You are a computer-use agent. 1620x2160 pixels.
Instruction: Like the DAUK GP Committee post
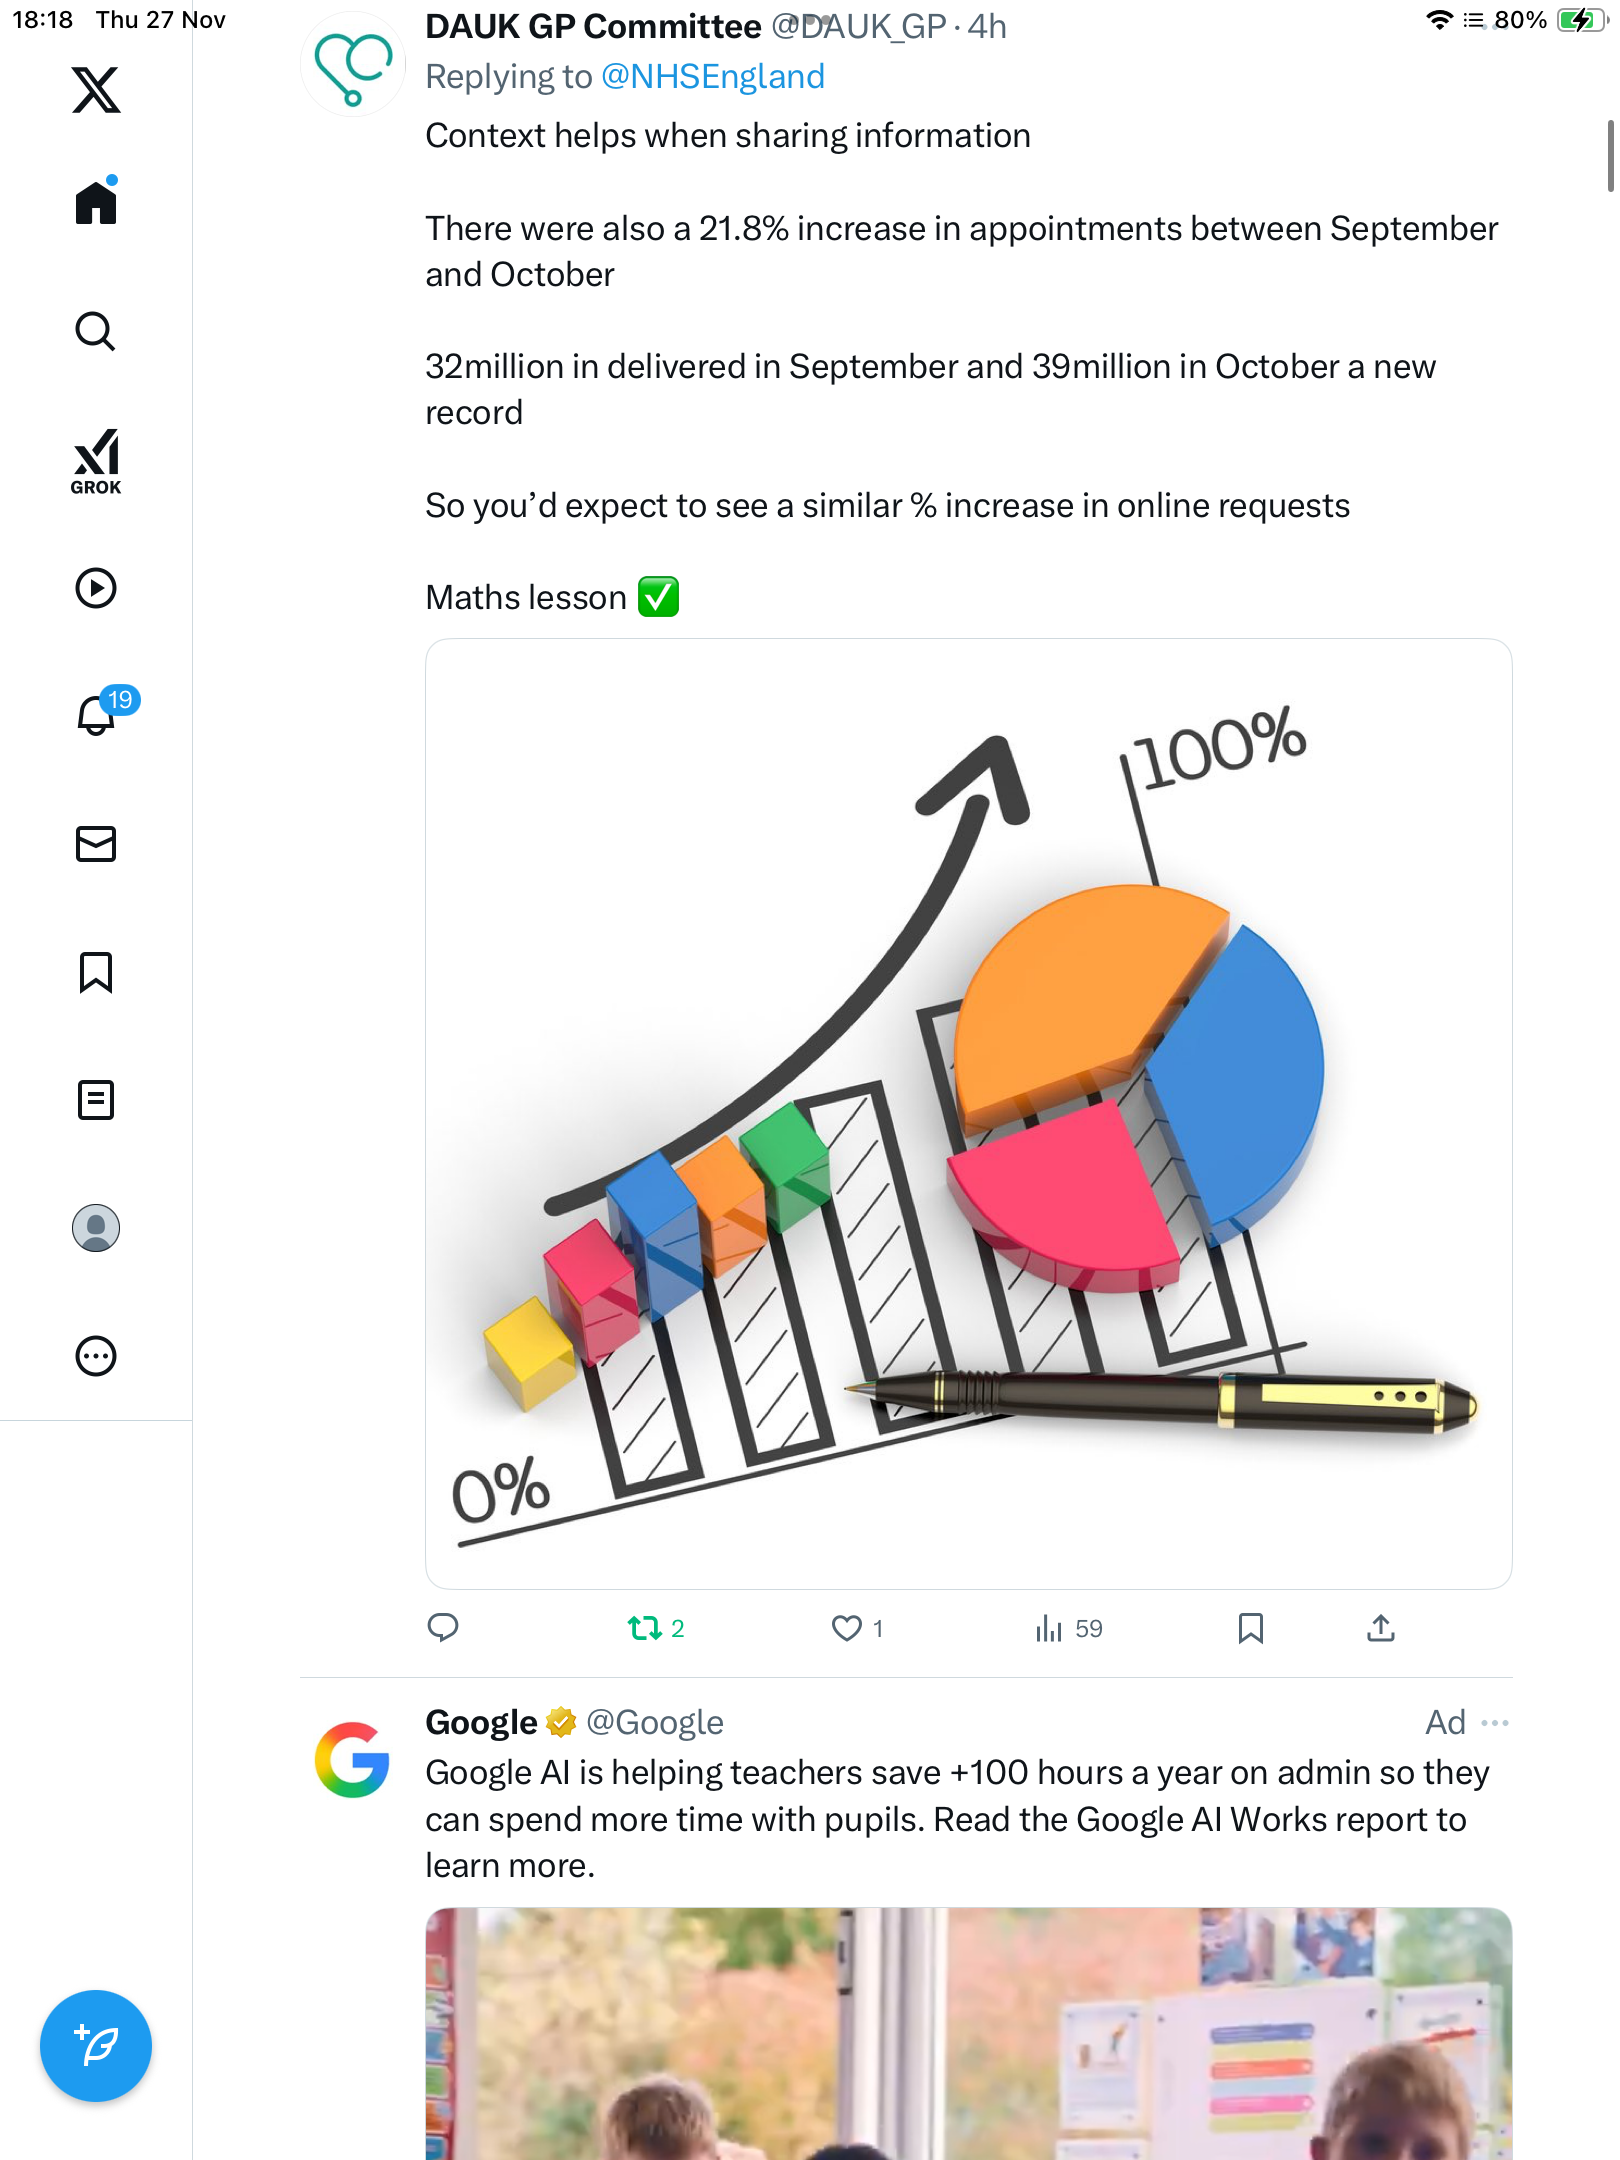[x=847, y=1628]
